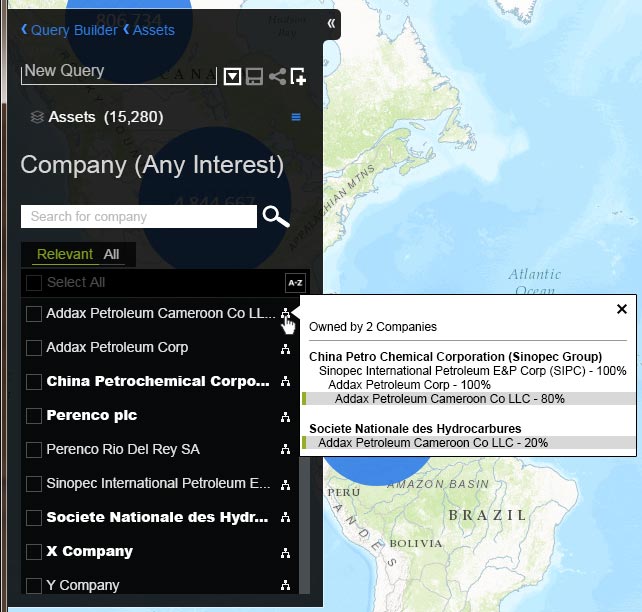Click the Search for company field
This screenshot has height=612, width=642.
(x=139, y=217)
